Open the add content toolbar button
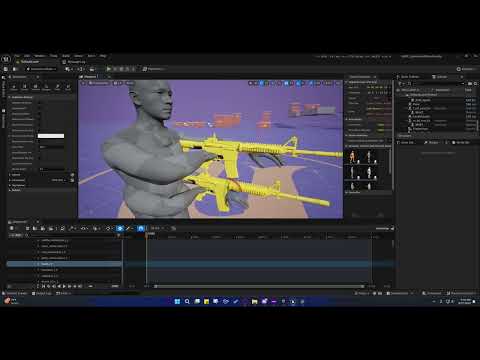480x360 pixels. coord(68,69)
